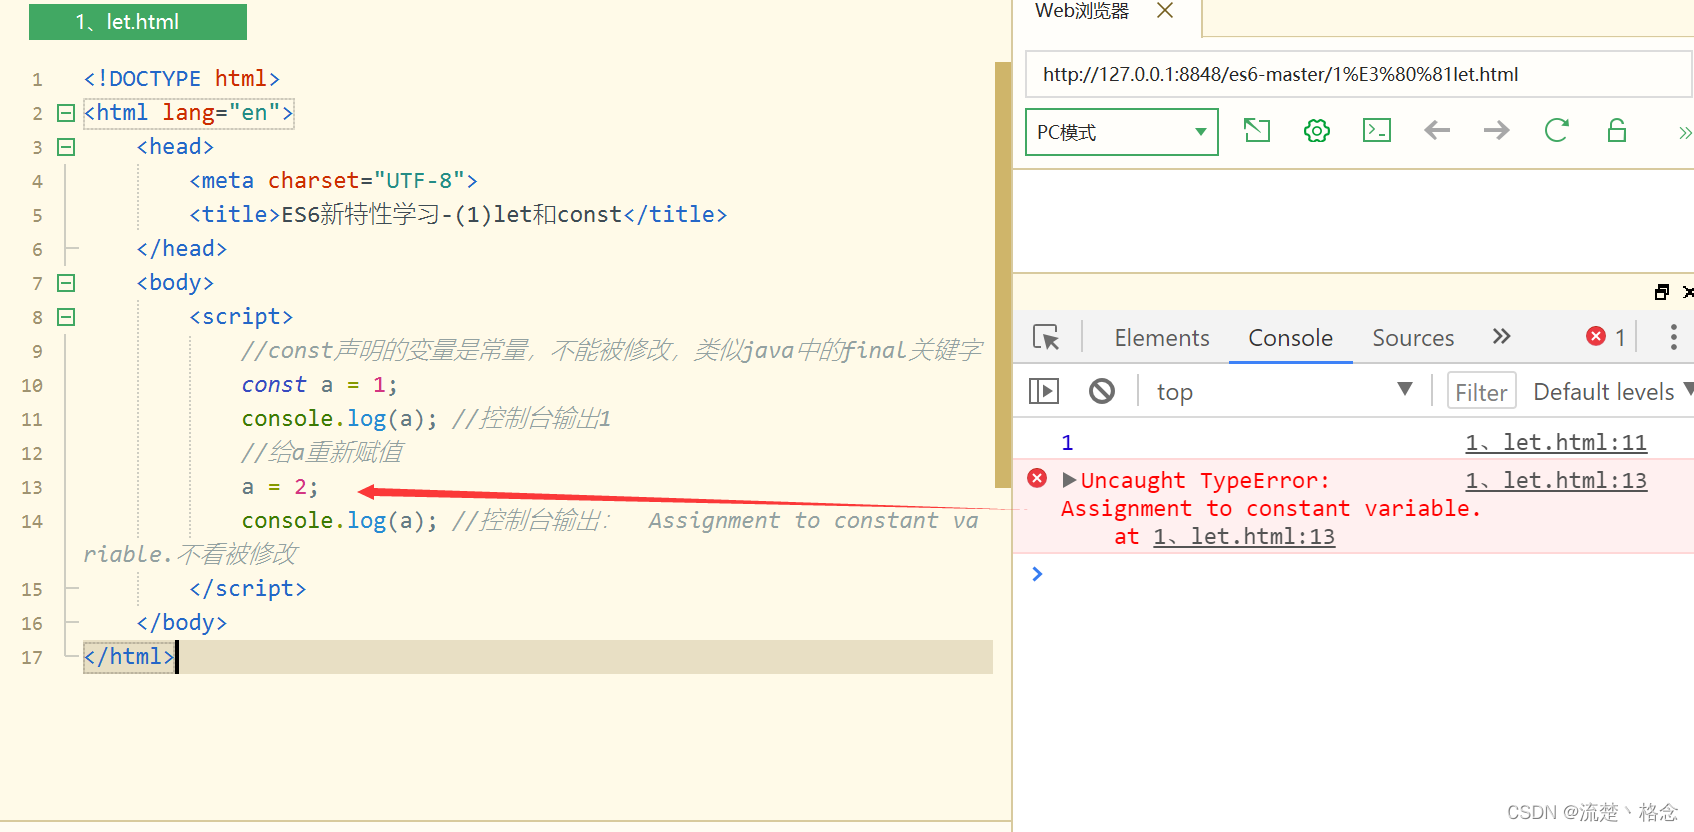Click the red error icon in console message
Screen dimensions: 1694x832
(1037, 479)
